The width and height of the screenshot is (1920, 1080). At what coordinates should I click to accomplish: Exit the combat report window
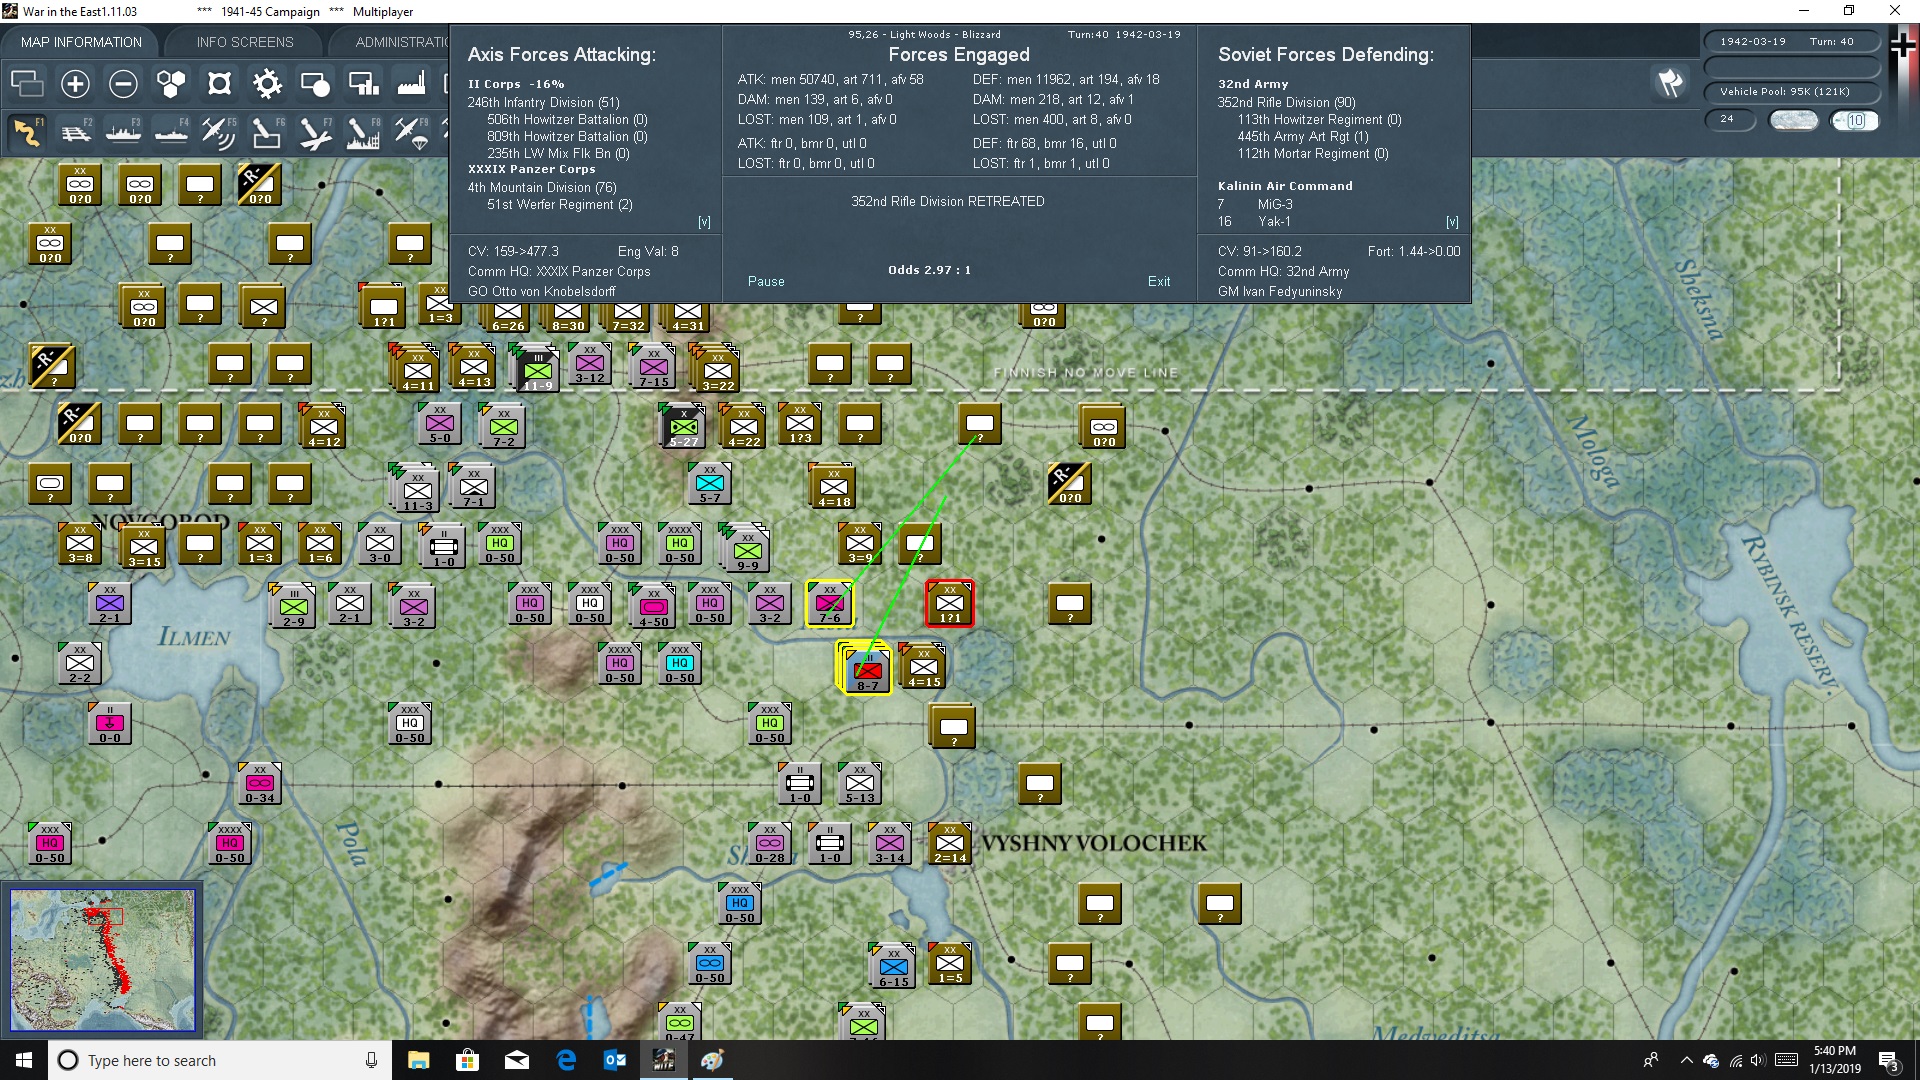pyautogui.click(x=1158, y=282)
